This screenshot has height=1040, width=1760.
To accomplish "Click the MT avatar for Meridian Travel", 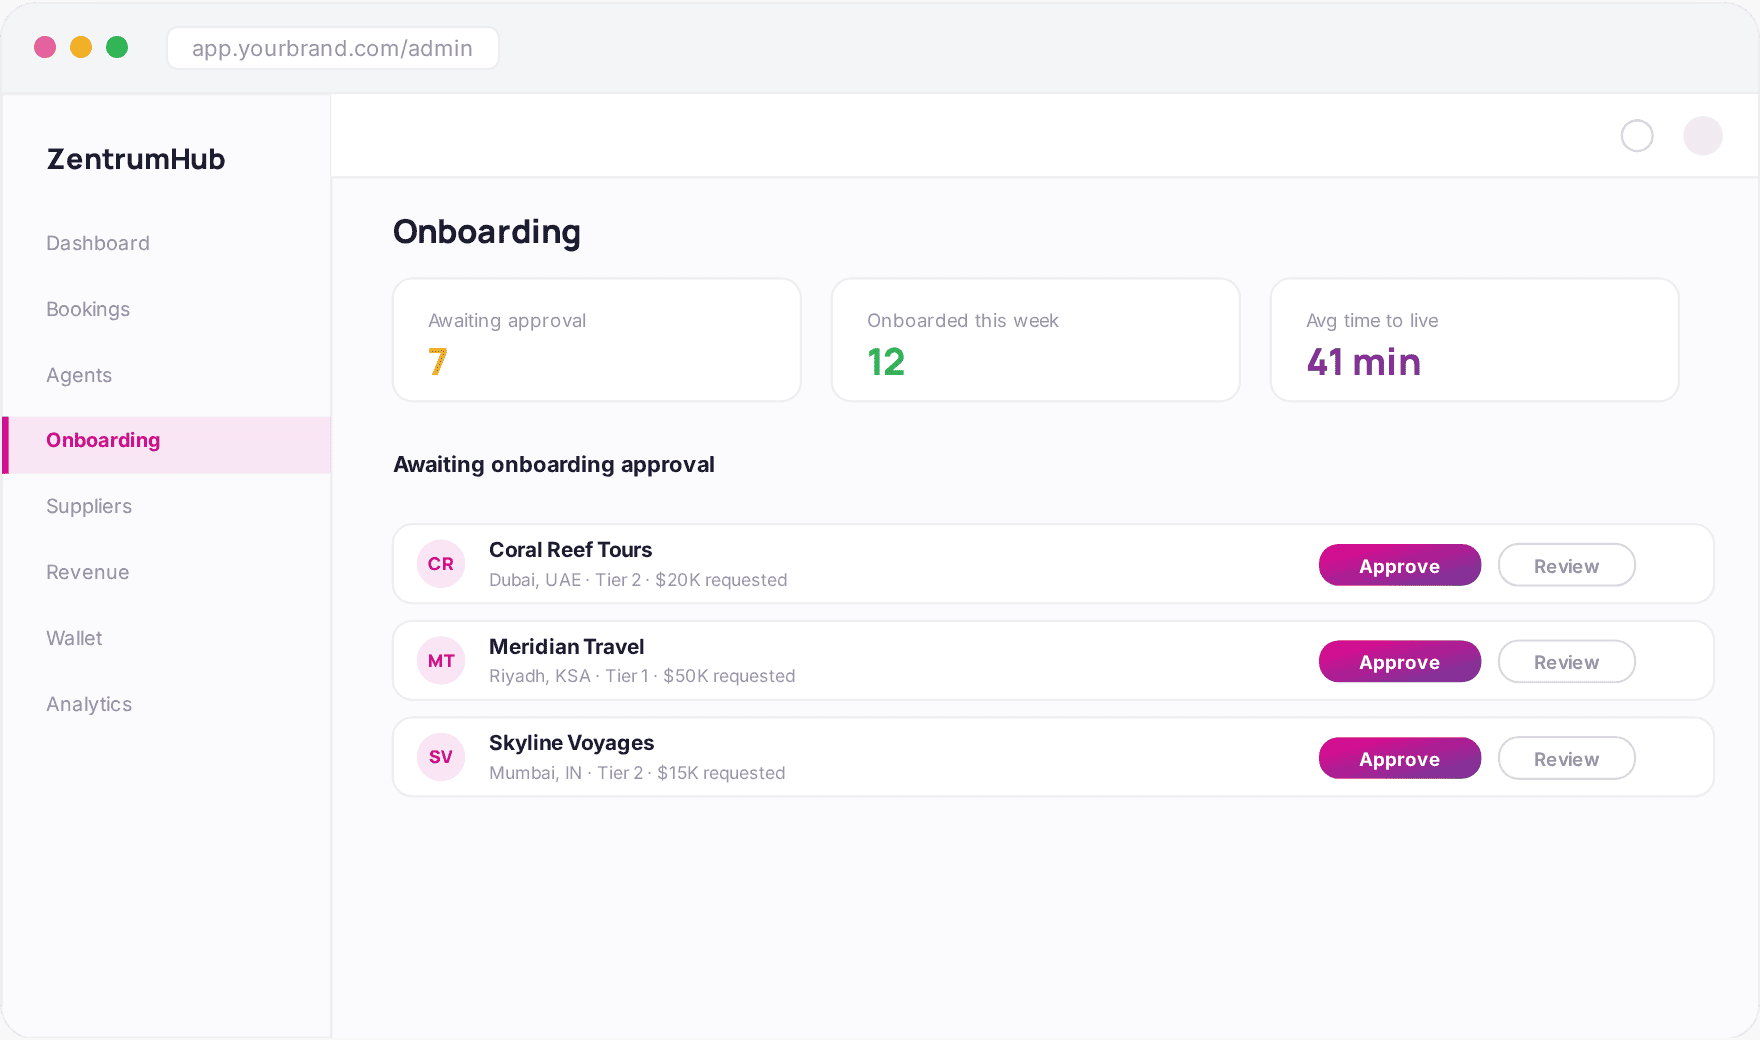I will coord(441,661).
